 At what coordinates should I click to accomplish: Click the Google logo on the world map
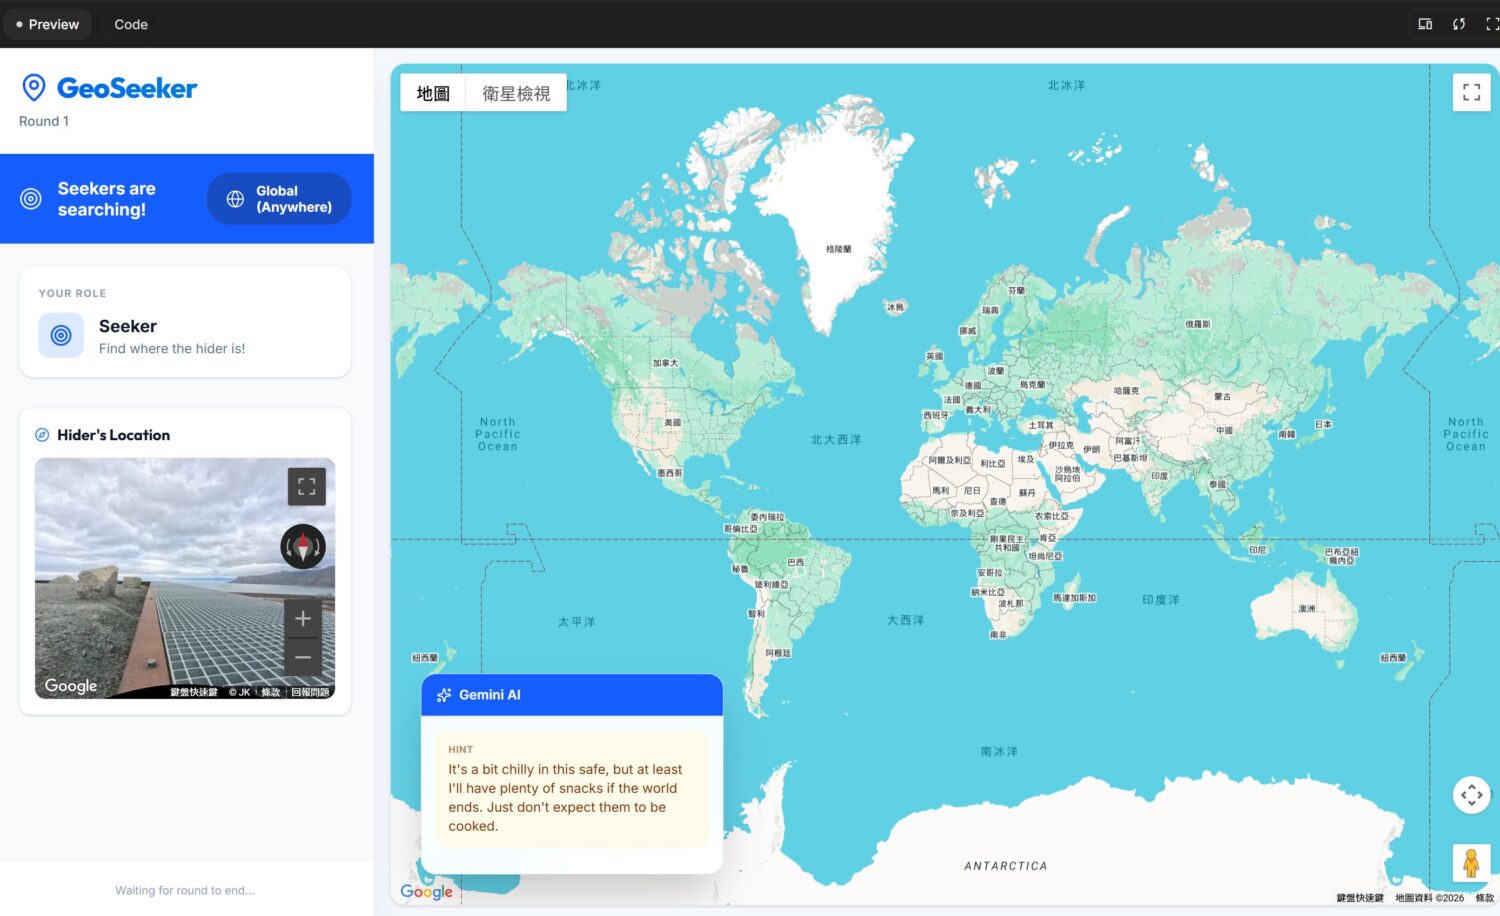coord(426,891)
